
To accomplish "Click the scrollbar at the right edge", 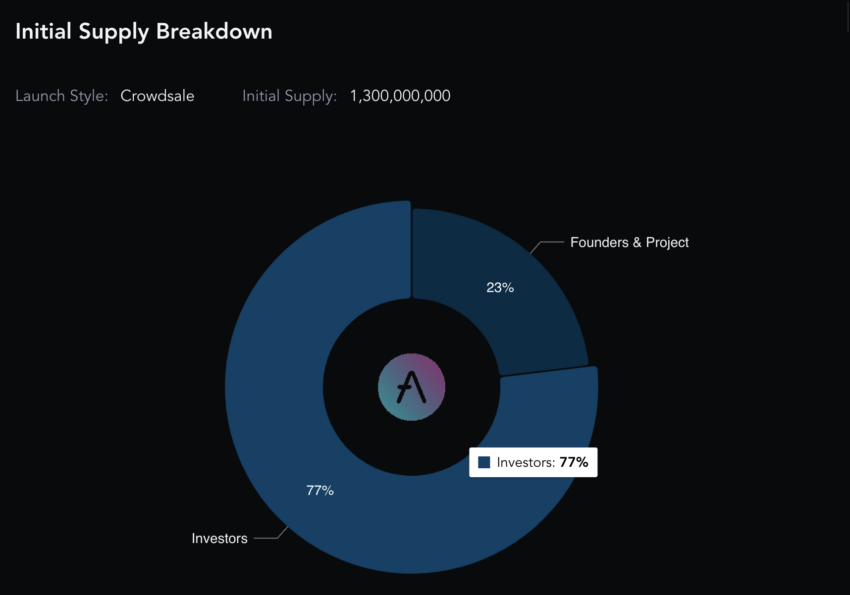I will click(x=848, y=16).
